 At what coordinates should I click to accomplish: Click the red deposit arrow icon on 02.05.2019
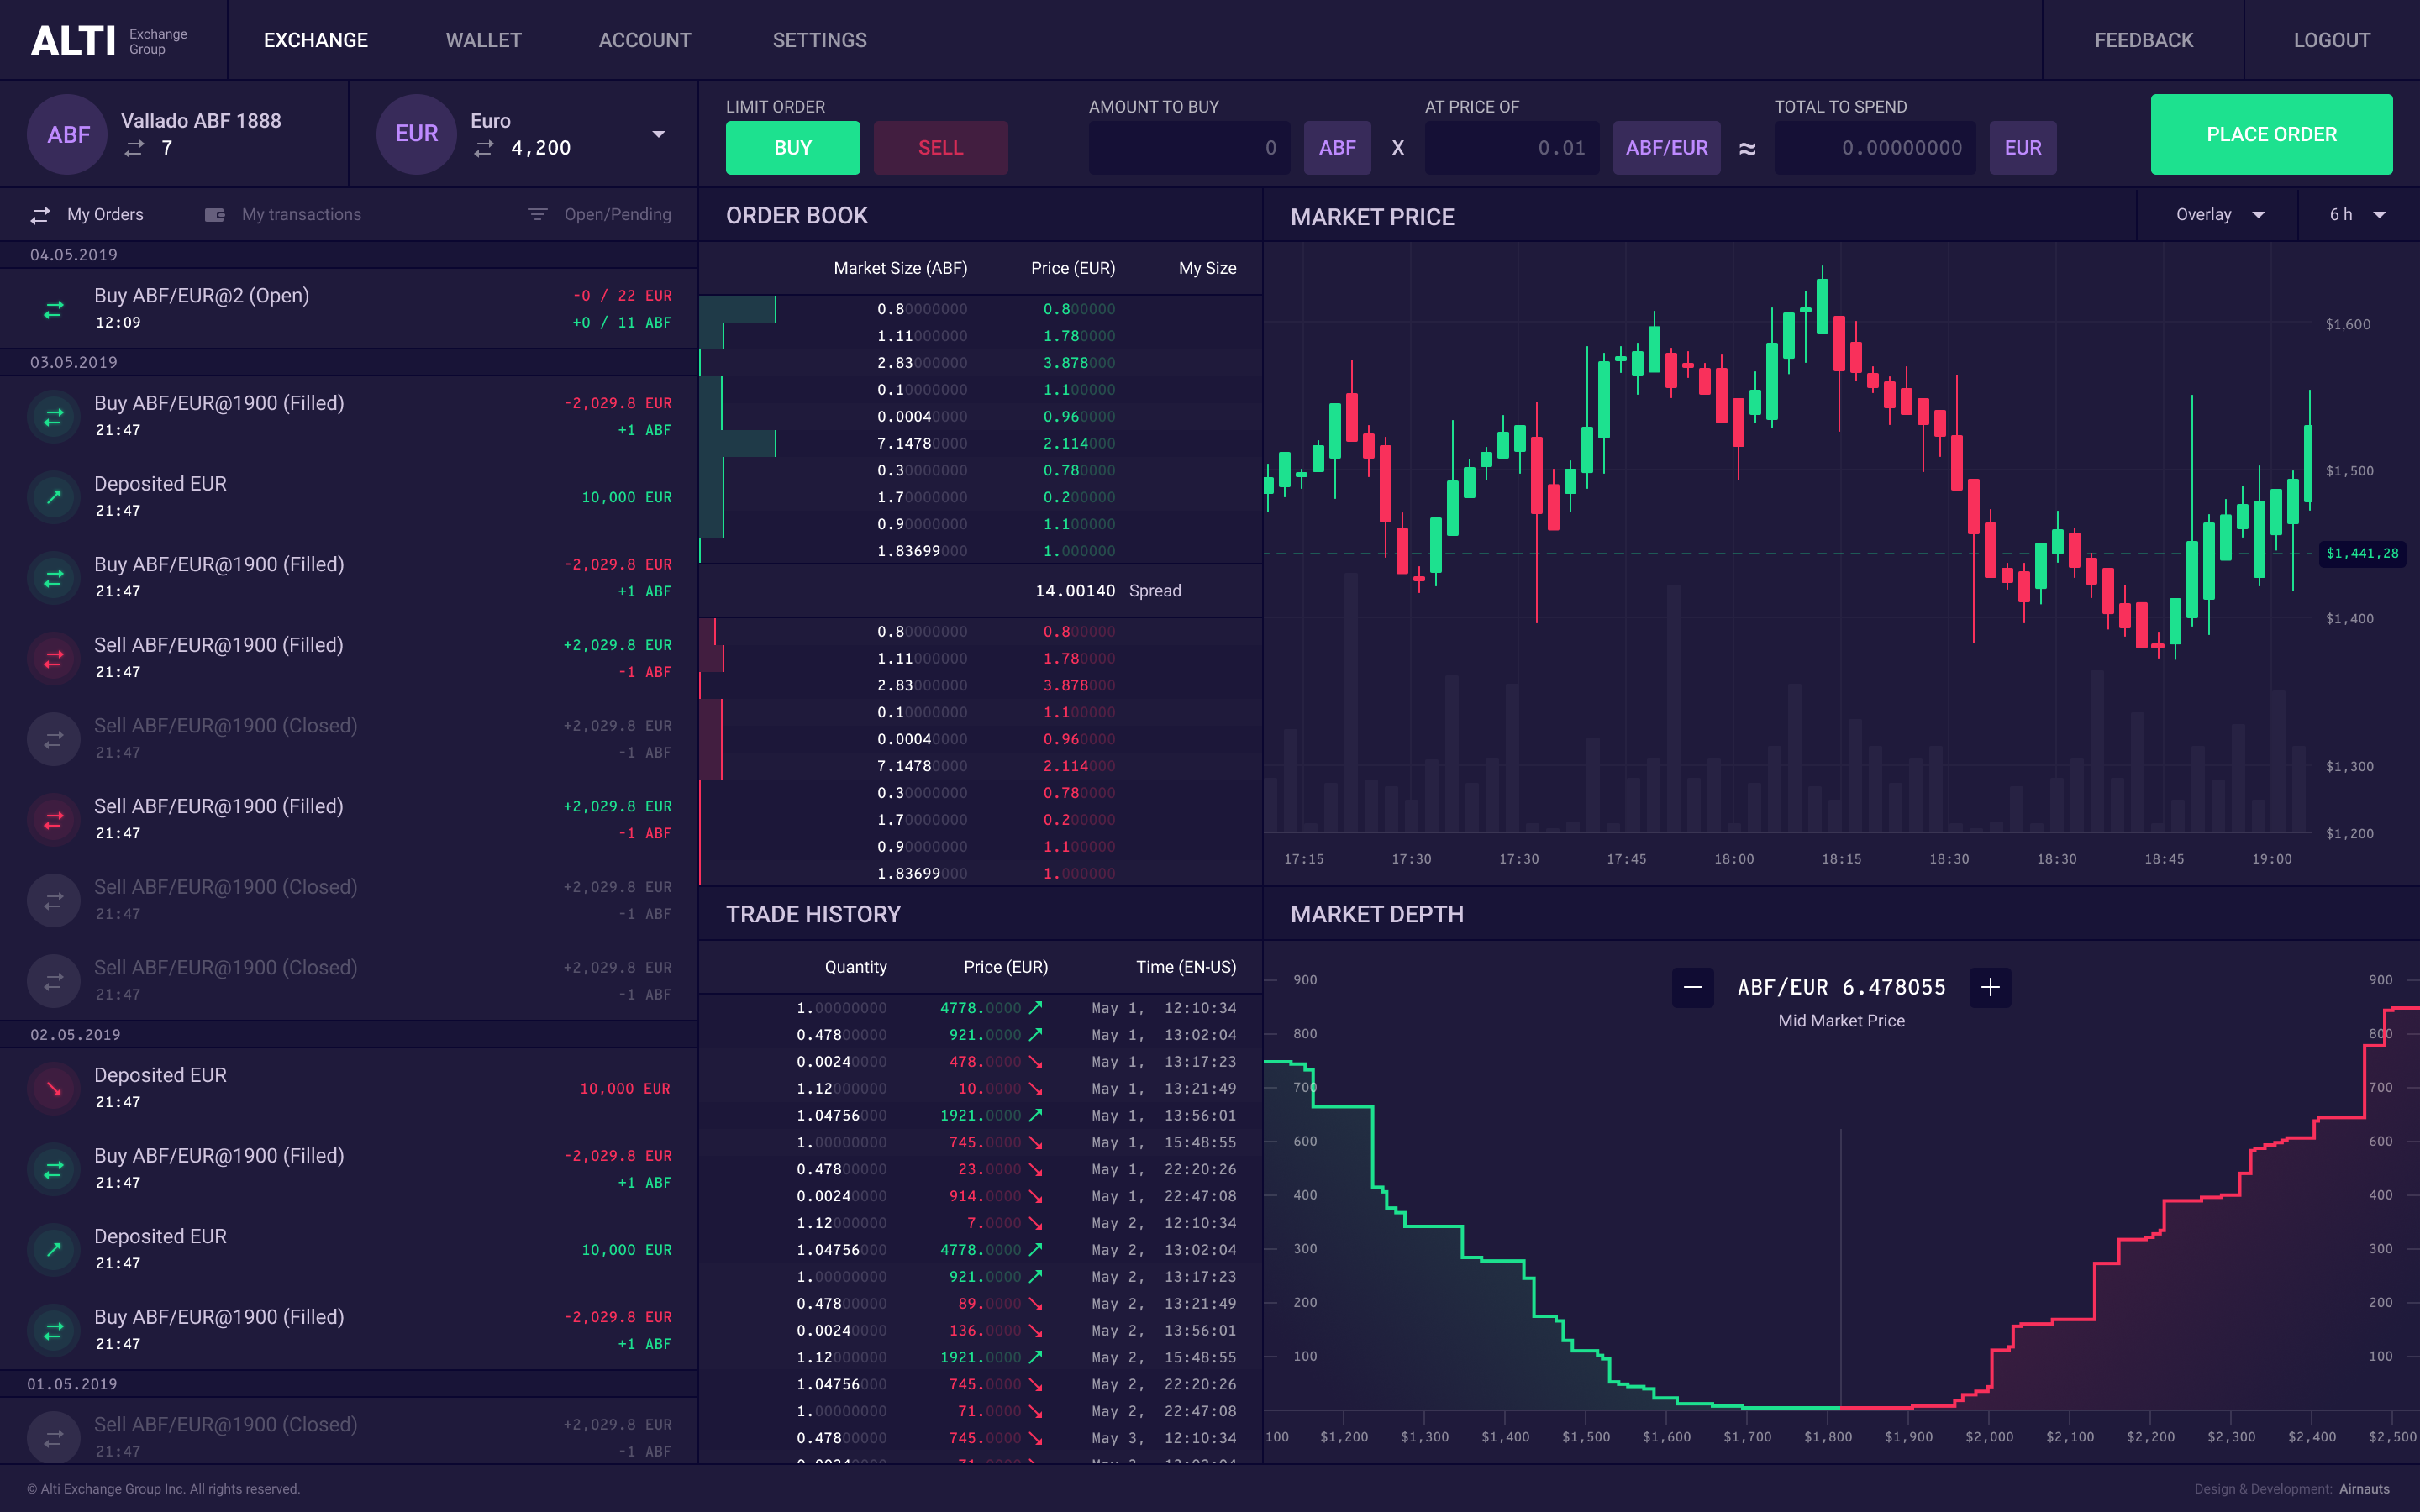tap(54, 1088)
